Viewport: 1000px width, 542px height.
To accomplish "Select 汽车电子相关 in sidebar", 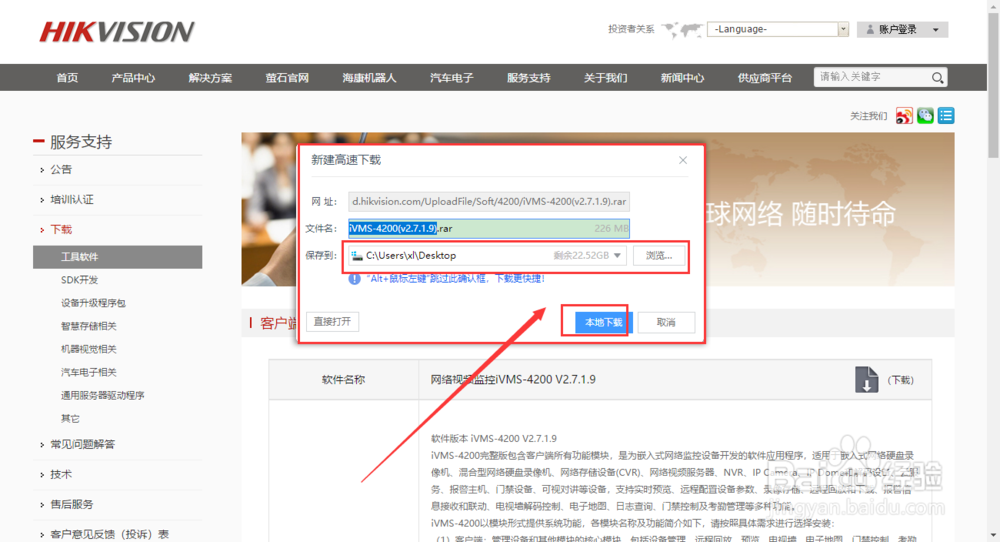I will (x=89, y=372).
